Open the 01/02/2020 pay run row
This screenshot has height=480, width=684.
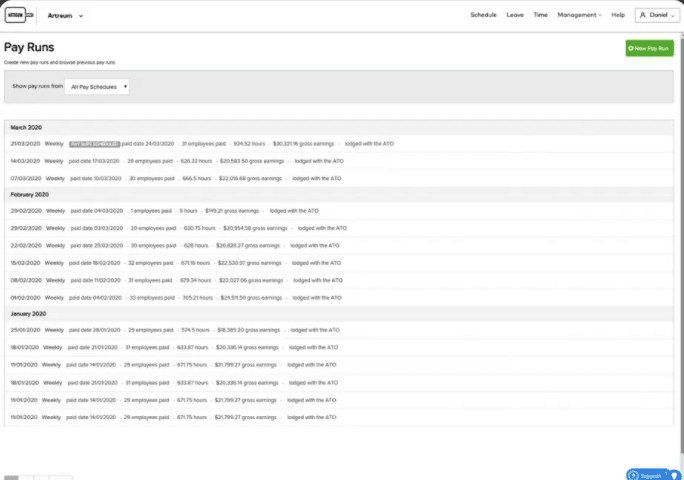[x=25, y=296]
